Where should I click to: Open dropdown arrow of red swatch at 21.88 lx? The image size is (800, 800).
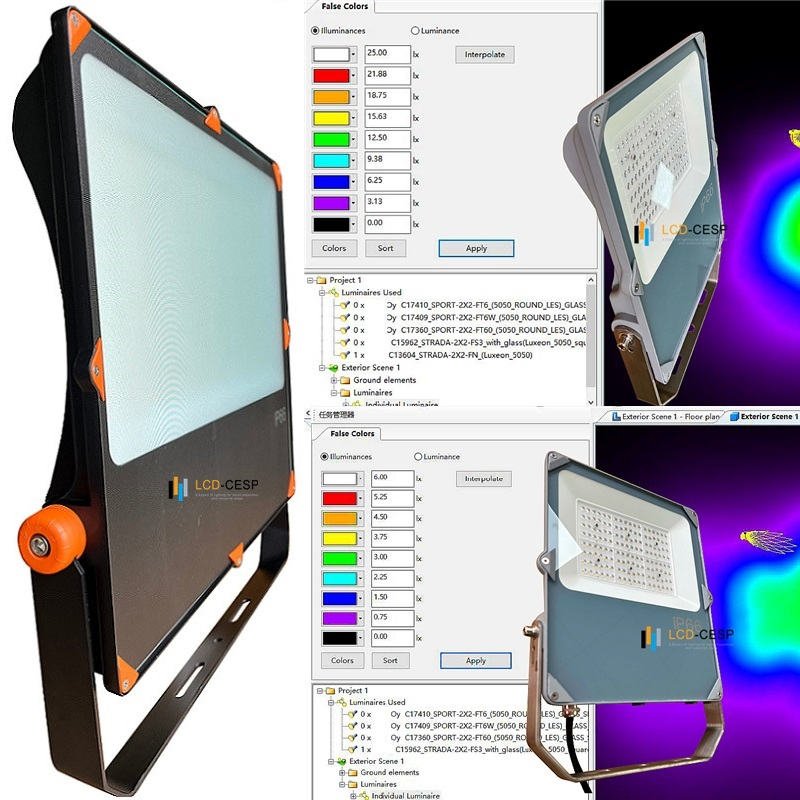(x=353, y=75)
